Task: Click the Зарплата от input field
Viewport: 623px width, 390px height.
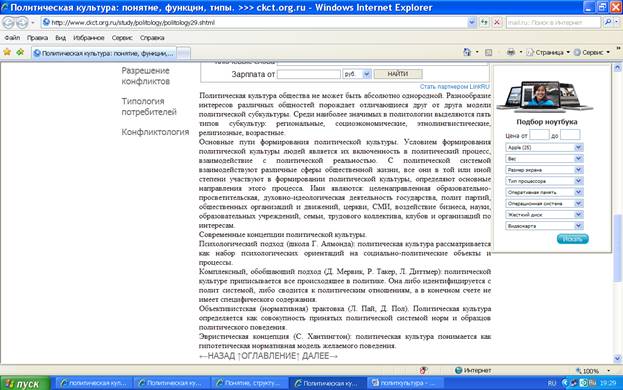Action: pos(309,74)
